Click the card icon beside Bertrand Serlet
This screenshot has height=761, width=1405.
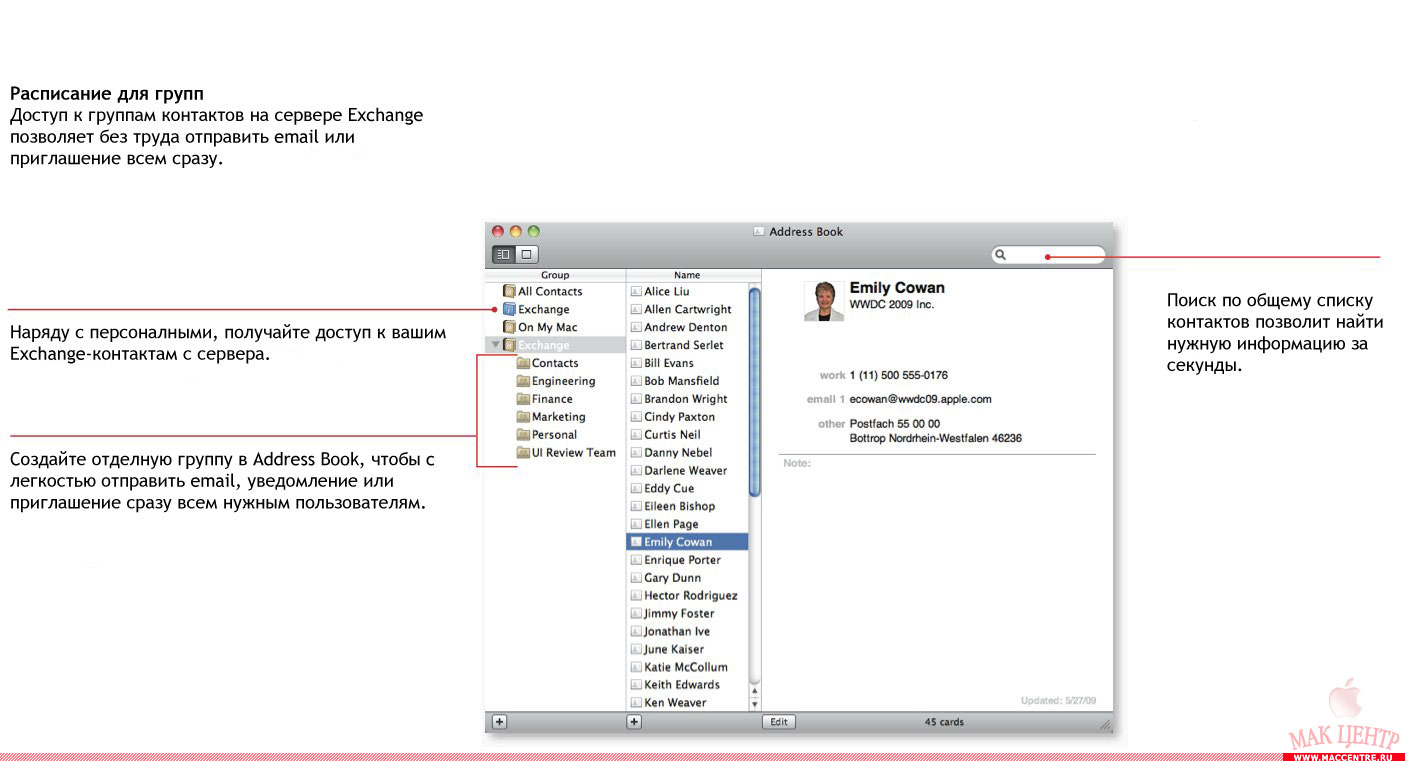tap(636, 345)
